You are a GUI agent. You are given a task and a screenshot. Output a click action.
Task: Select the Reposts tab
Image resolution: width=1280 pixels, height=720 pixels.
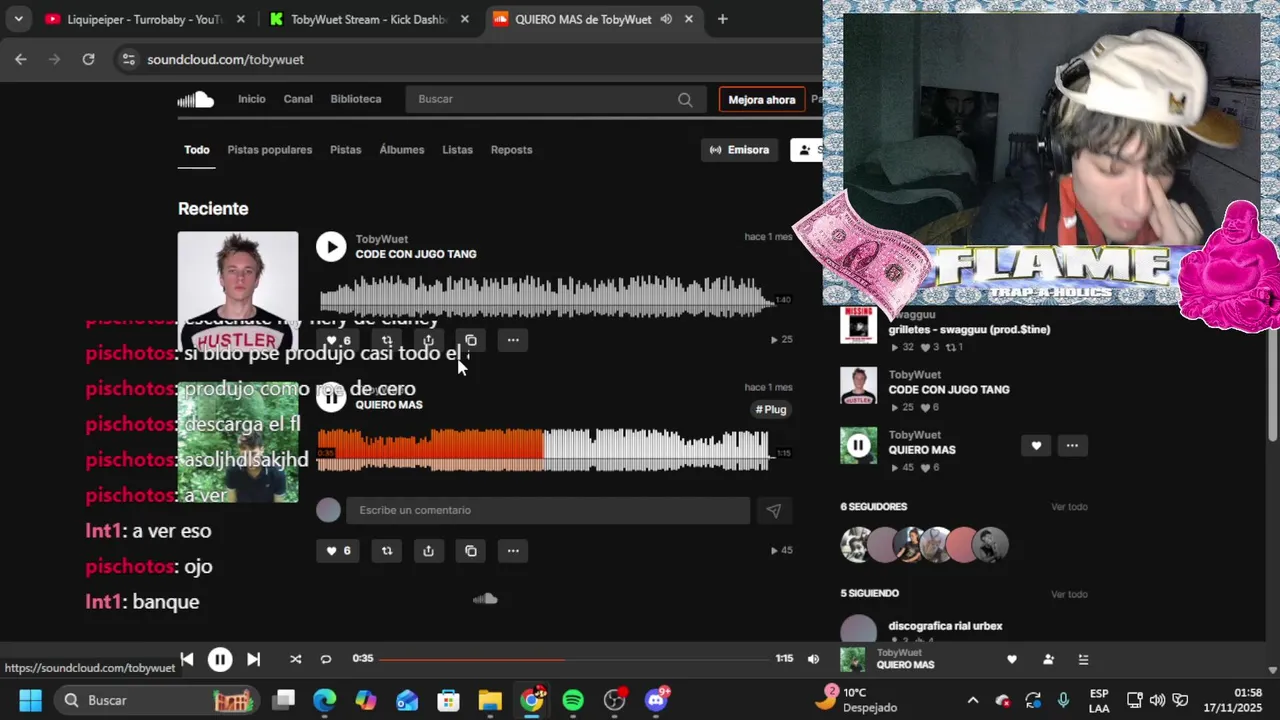point(511,150)
